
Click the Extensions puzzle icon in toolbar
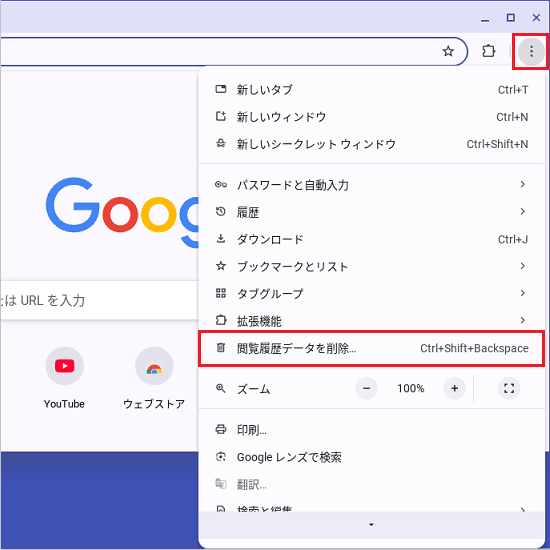(x=488, y=52)
